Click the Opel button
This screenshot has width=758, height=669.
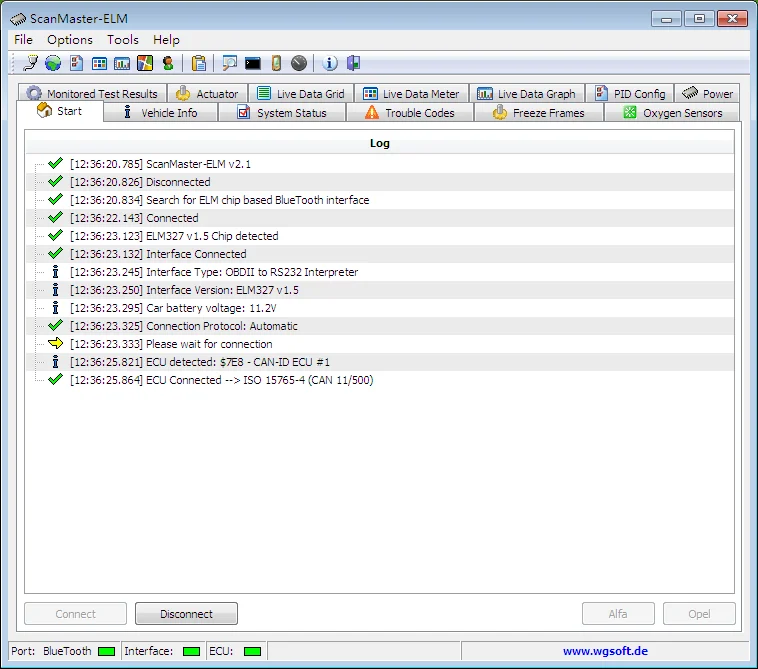tap(699, 613)
